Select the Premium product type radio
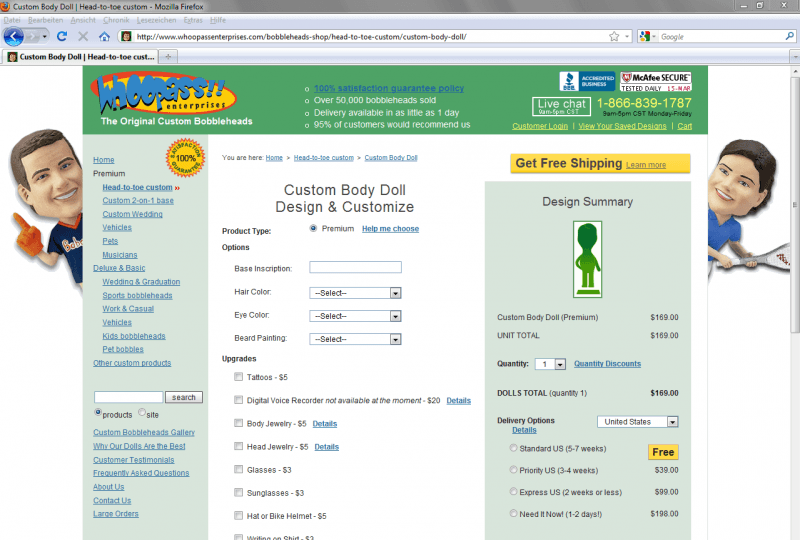800x540 pixels. (313, 228)
